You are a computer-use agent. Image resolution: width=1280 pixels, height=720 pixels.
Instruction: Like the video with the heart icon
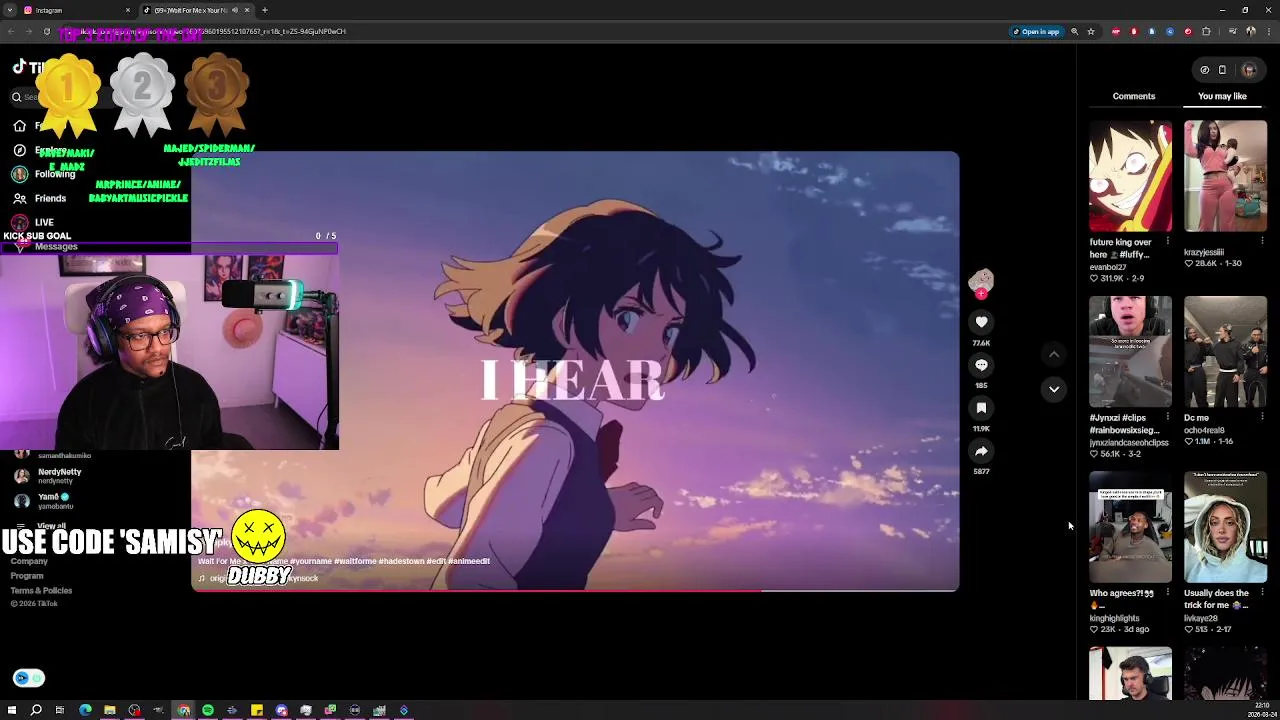(981, 322)
